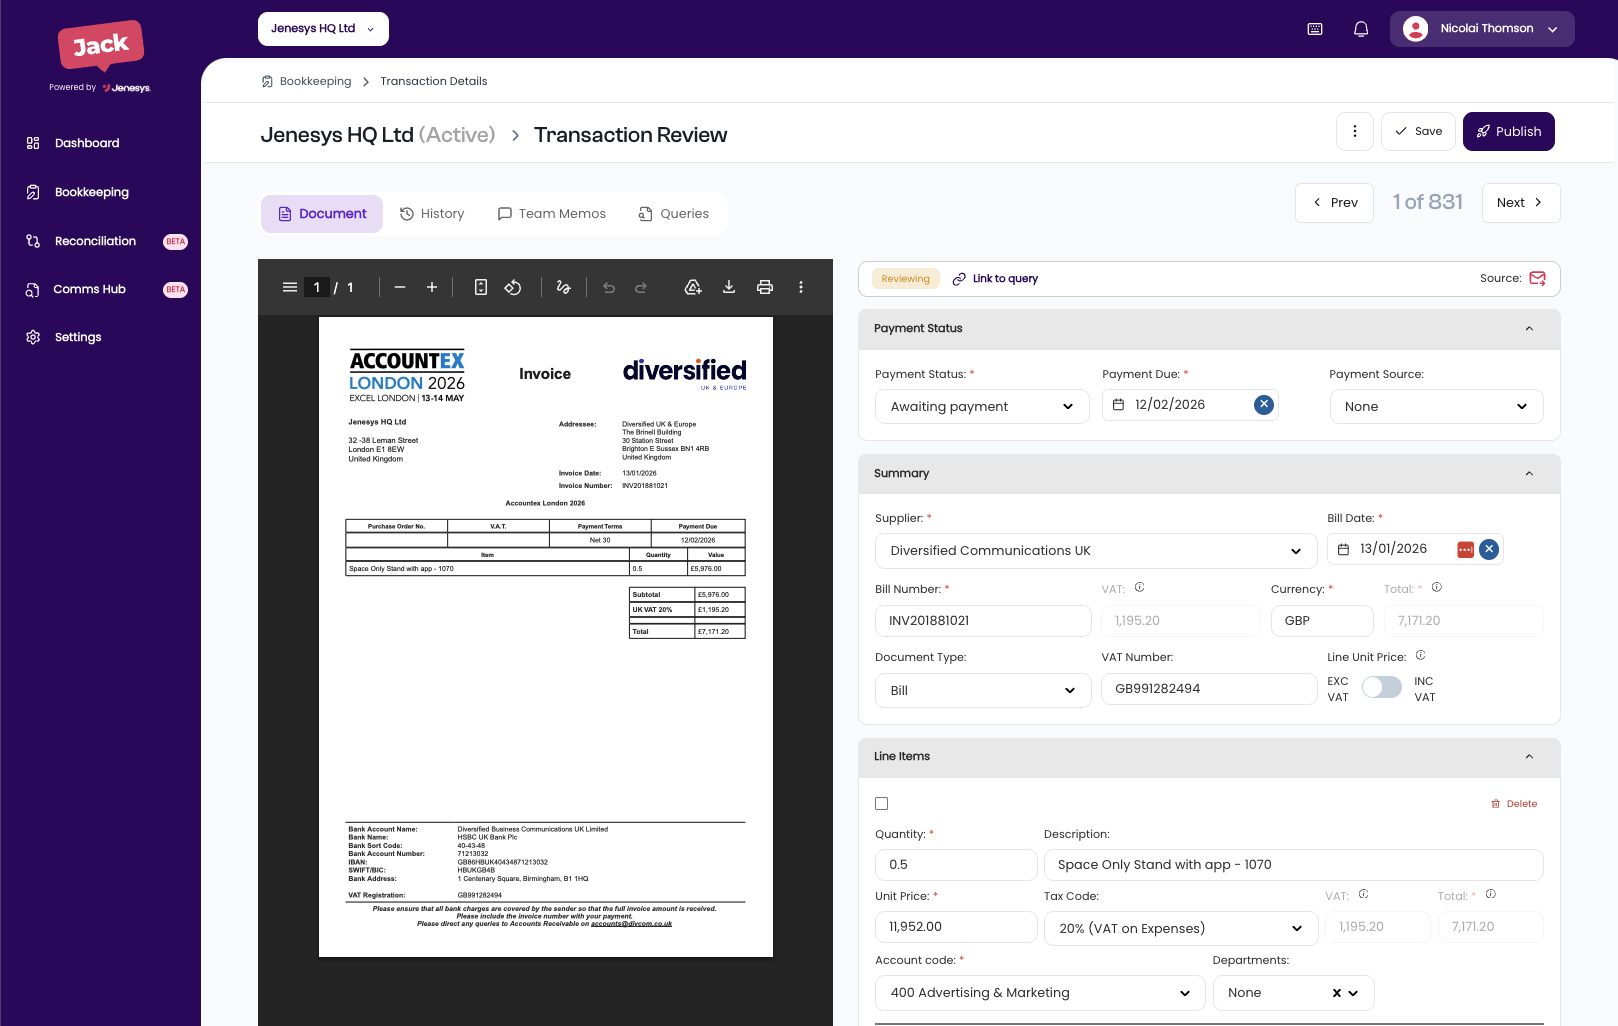
Task: Tick the line item checkbox
Action: tap(881, 803)
